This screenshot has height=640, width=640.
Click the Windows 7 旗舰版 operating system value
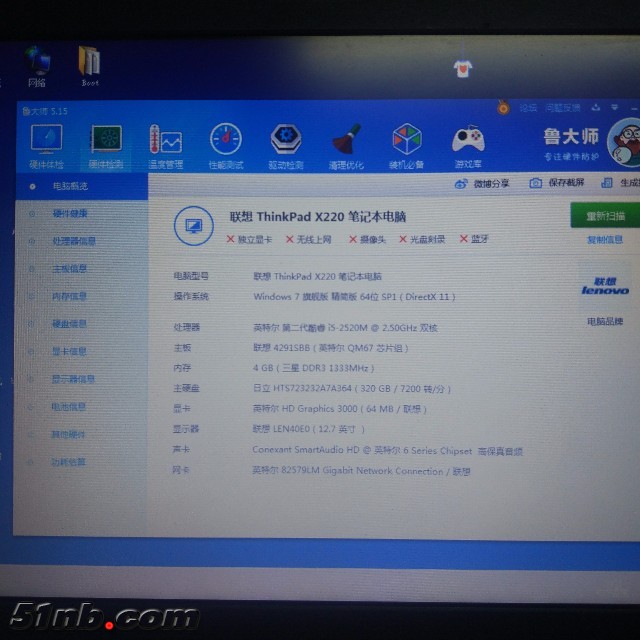coord(354,297)
